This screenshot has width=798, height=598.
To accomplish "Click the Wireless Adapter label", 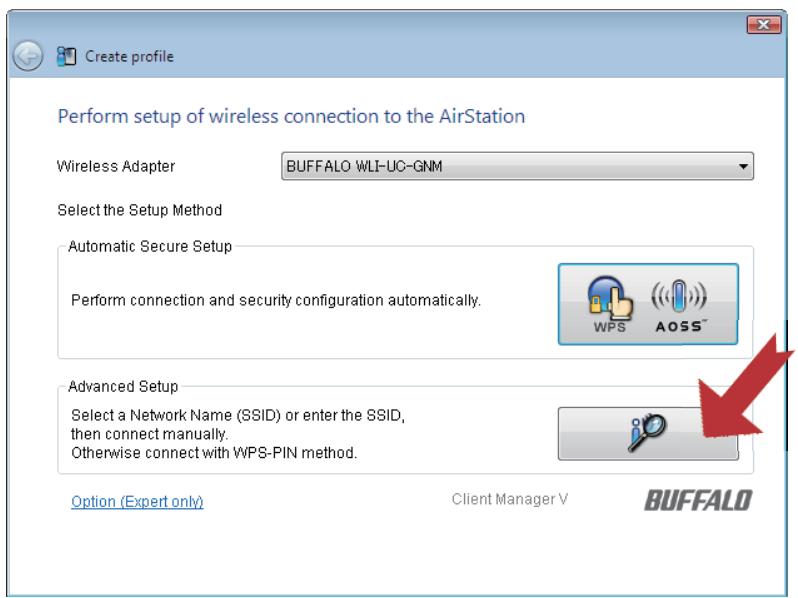I will (116, 166).
